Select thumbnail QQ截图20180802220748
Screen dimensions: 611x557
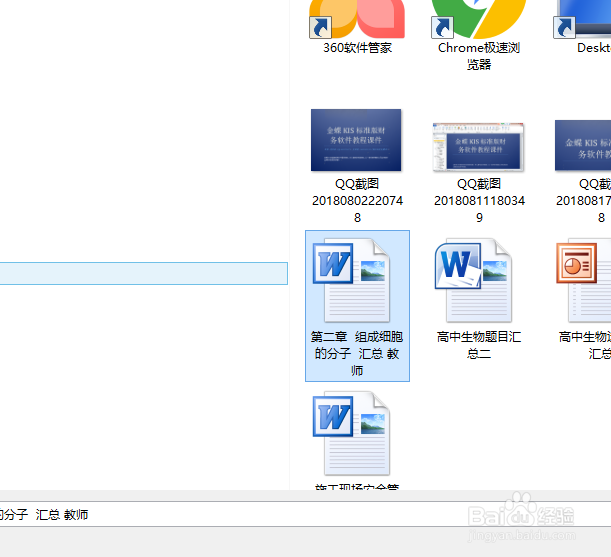pos(356,140)
